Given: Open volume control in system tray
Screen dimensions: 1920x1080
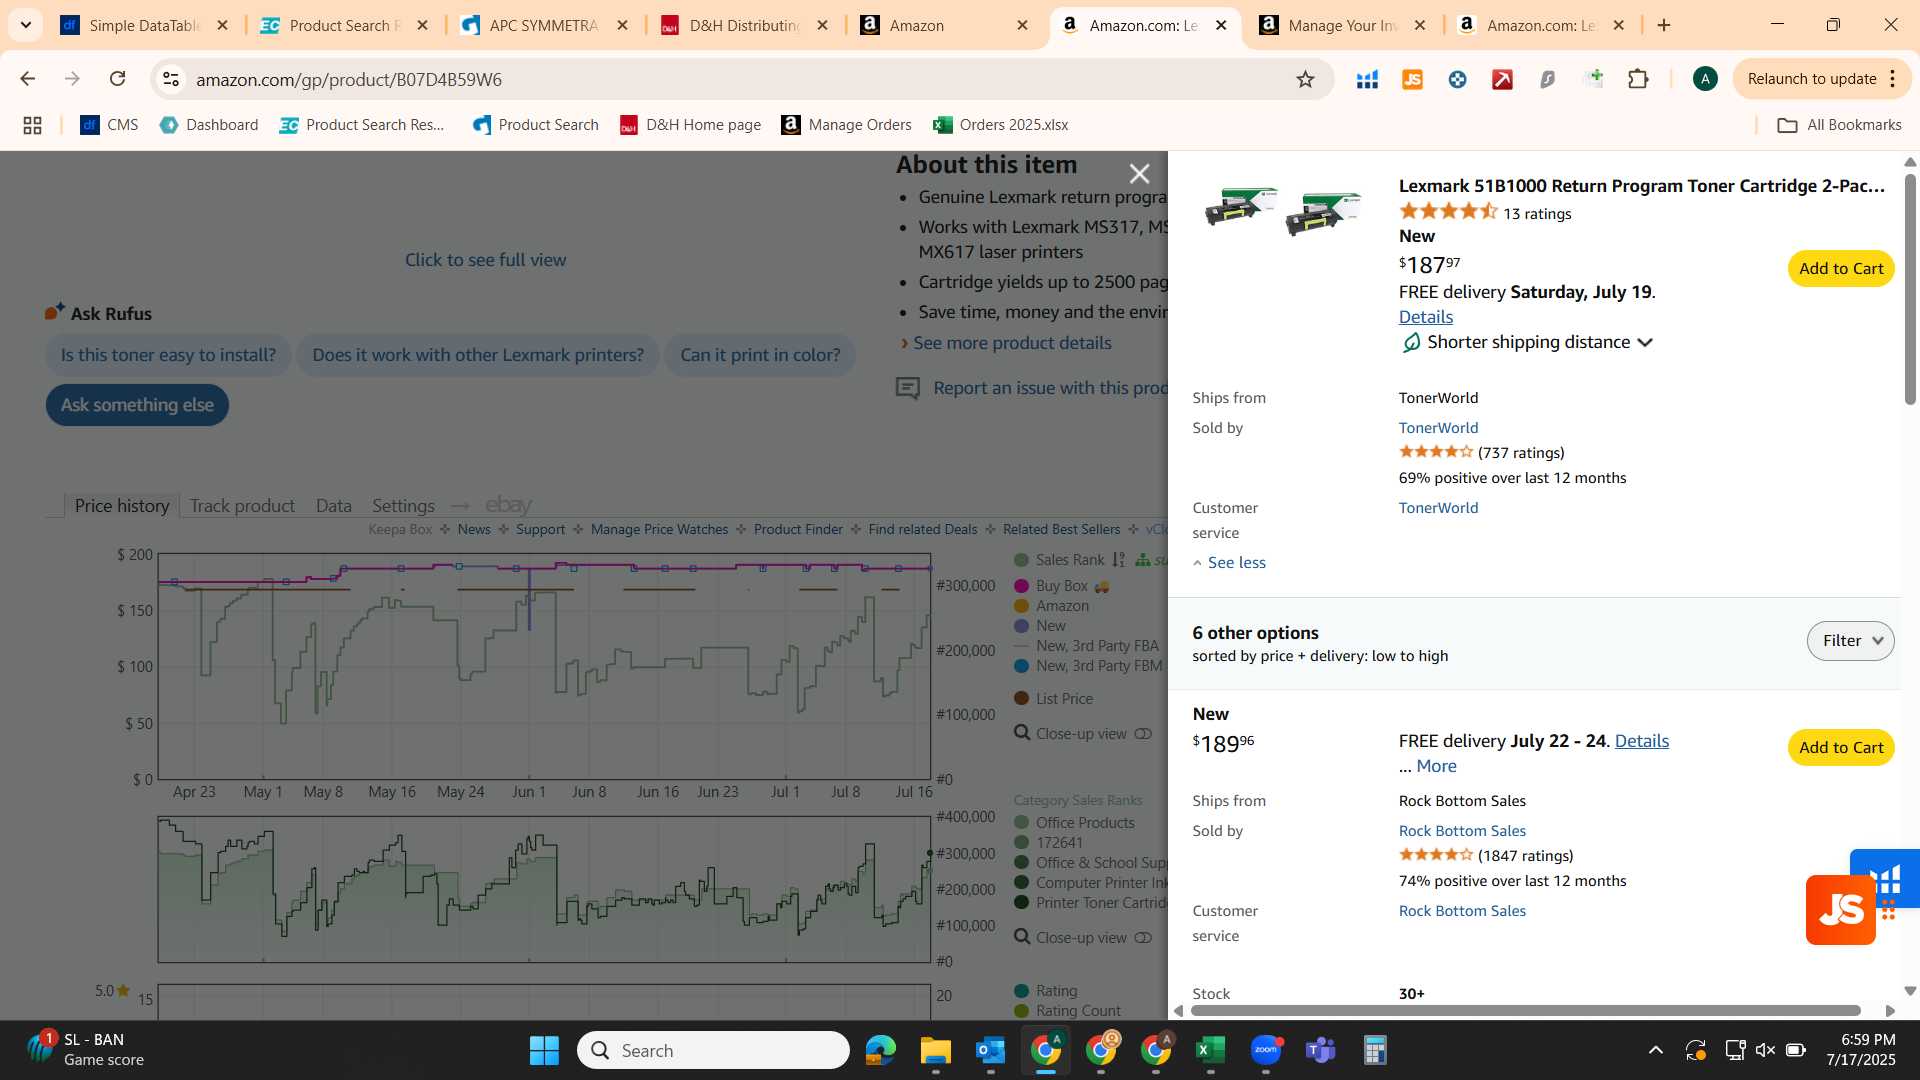Looking at the screenshot, I should point(1765,1050).
